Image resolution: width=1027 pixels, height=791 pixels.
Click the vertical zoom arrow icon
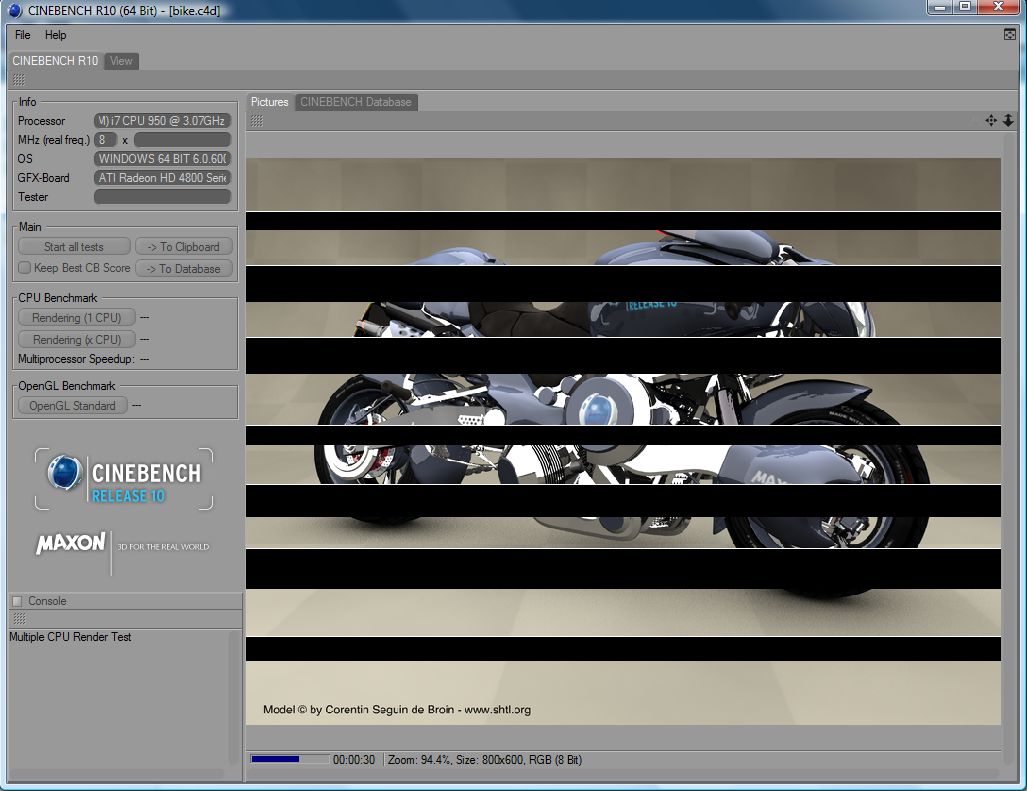click(x=1008, y=120)
